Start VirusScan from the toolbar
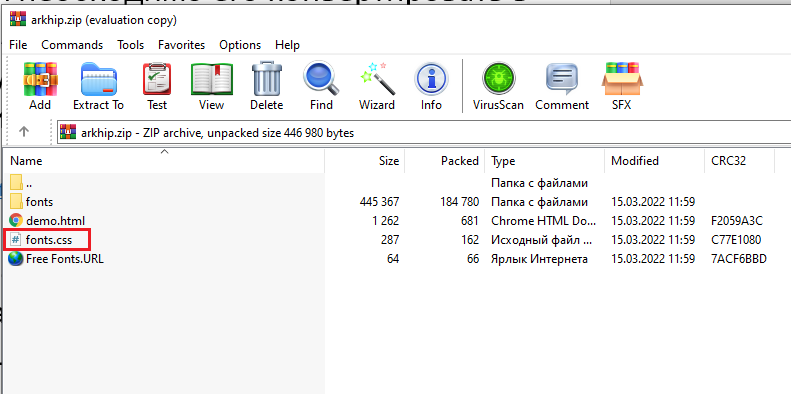 pos(498,86)
